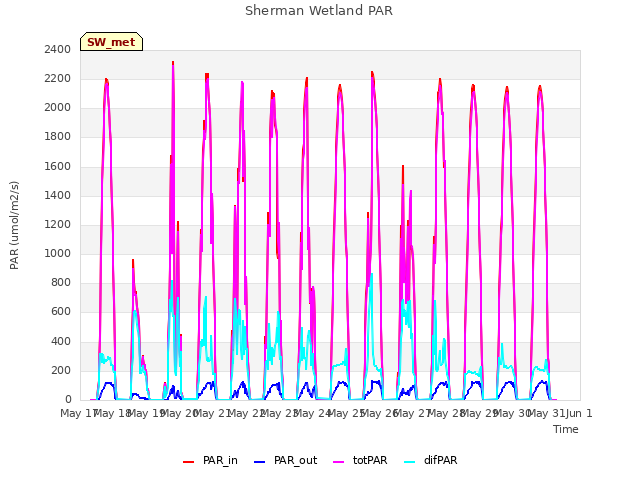Image resolution: width=640 pixels, height=480 pixels.
Task: Click the blue PAR_out legend color marker
Action: [260, 462]
